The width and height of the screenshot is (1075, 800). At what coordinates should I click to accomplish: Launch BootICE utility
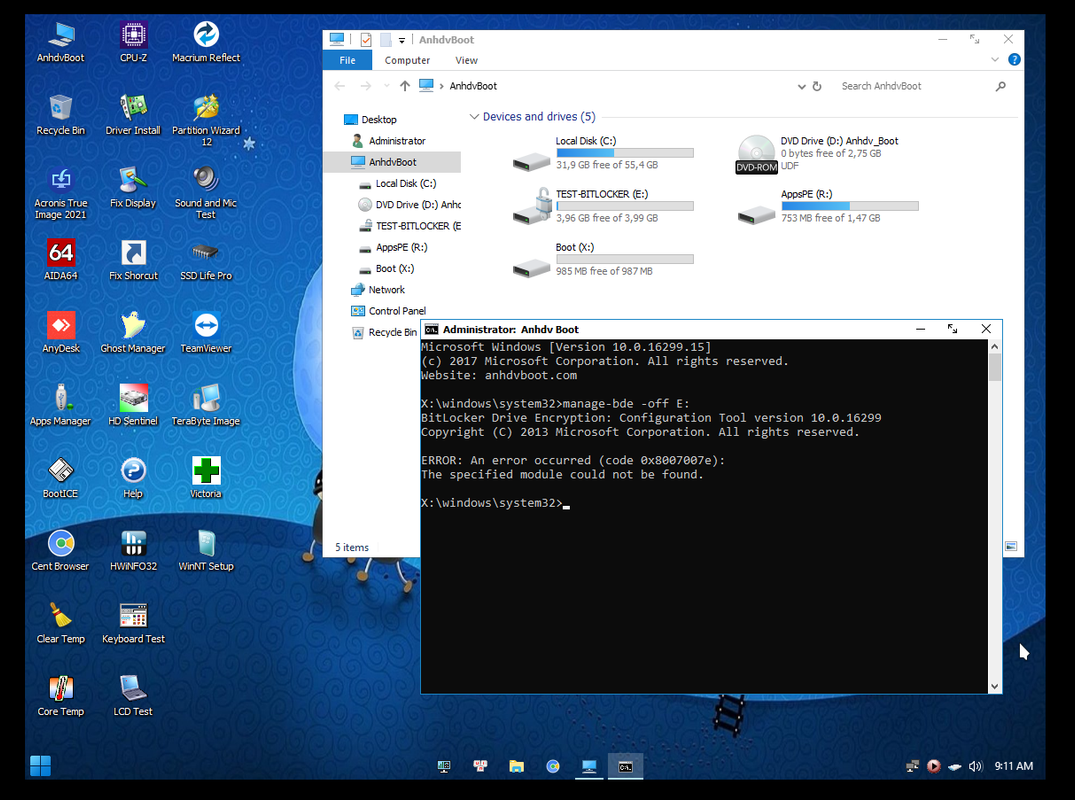[60, 478]
